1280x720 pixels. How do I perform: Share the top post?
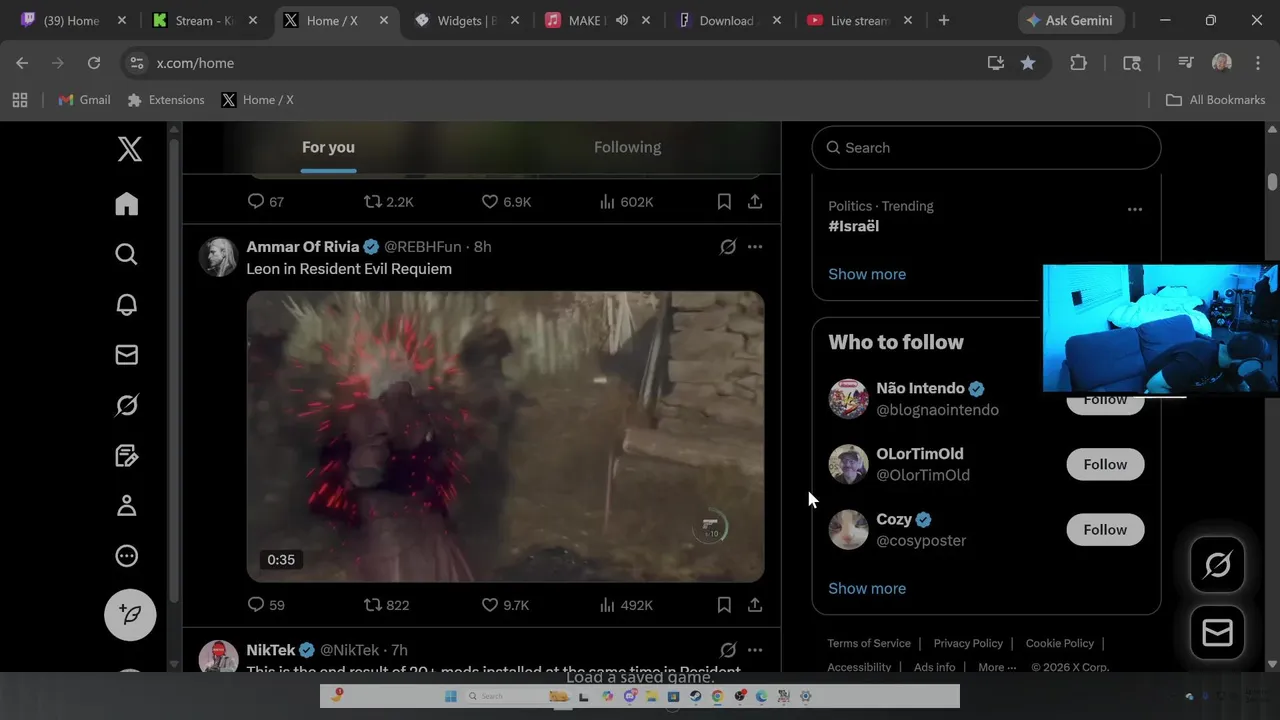click(x=755, y=202)
